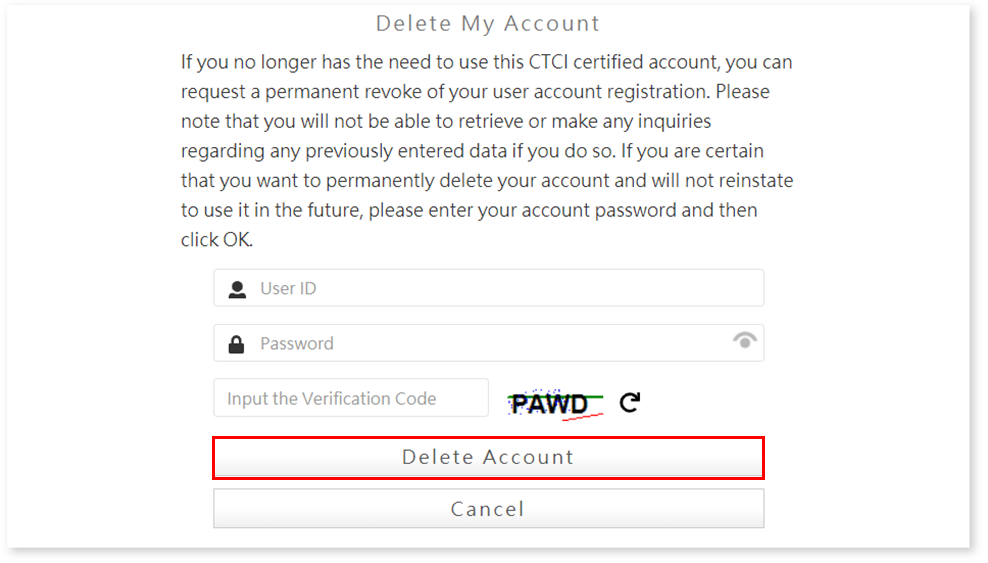Show password with the eye icon
This screenshot has width=988, height=563.
pos(744,341)
